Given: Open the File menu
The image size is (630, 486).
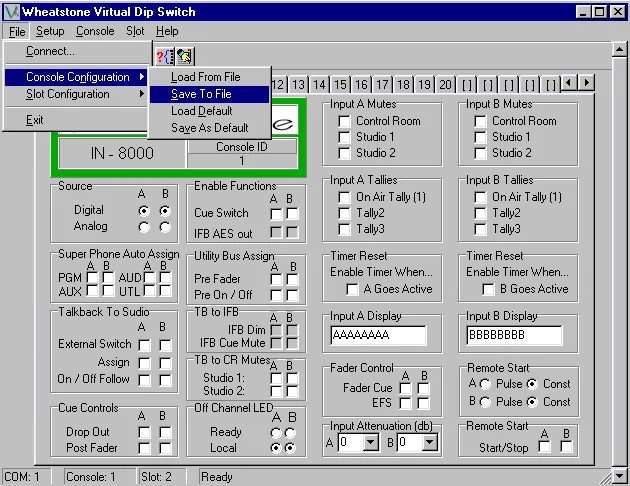Looking at the screenshot, I should tap(17, 31).
